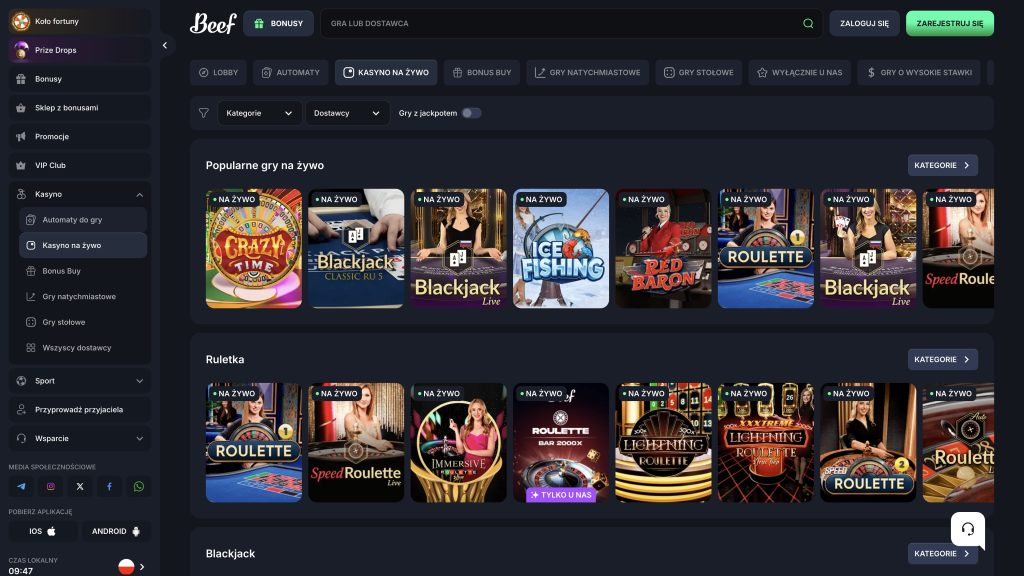
Task: Click the Beef logo
Action: (213, 24)
